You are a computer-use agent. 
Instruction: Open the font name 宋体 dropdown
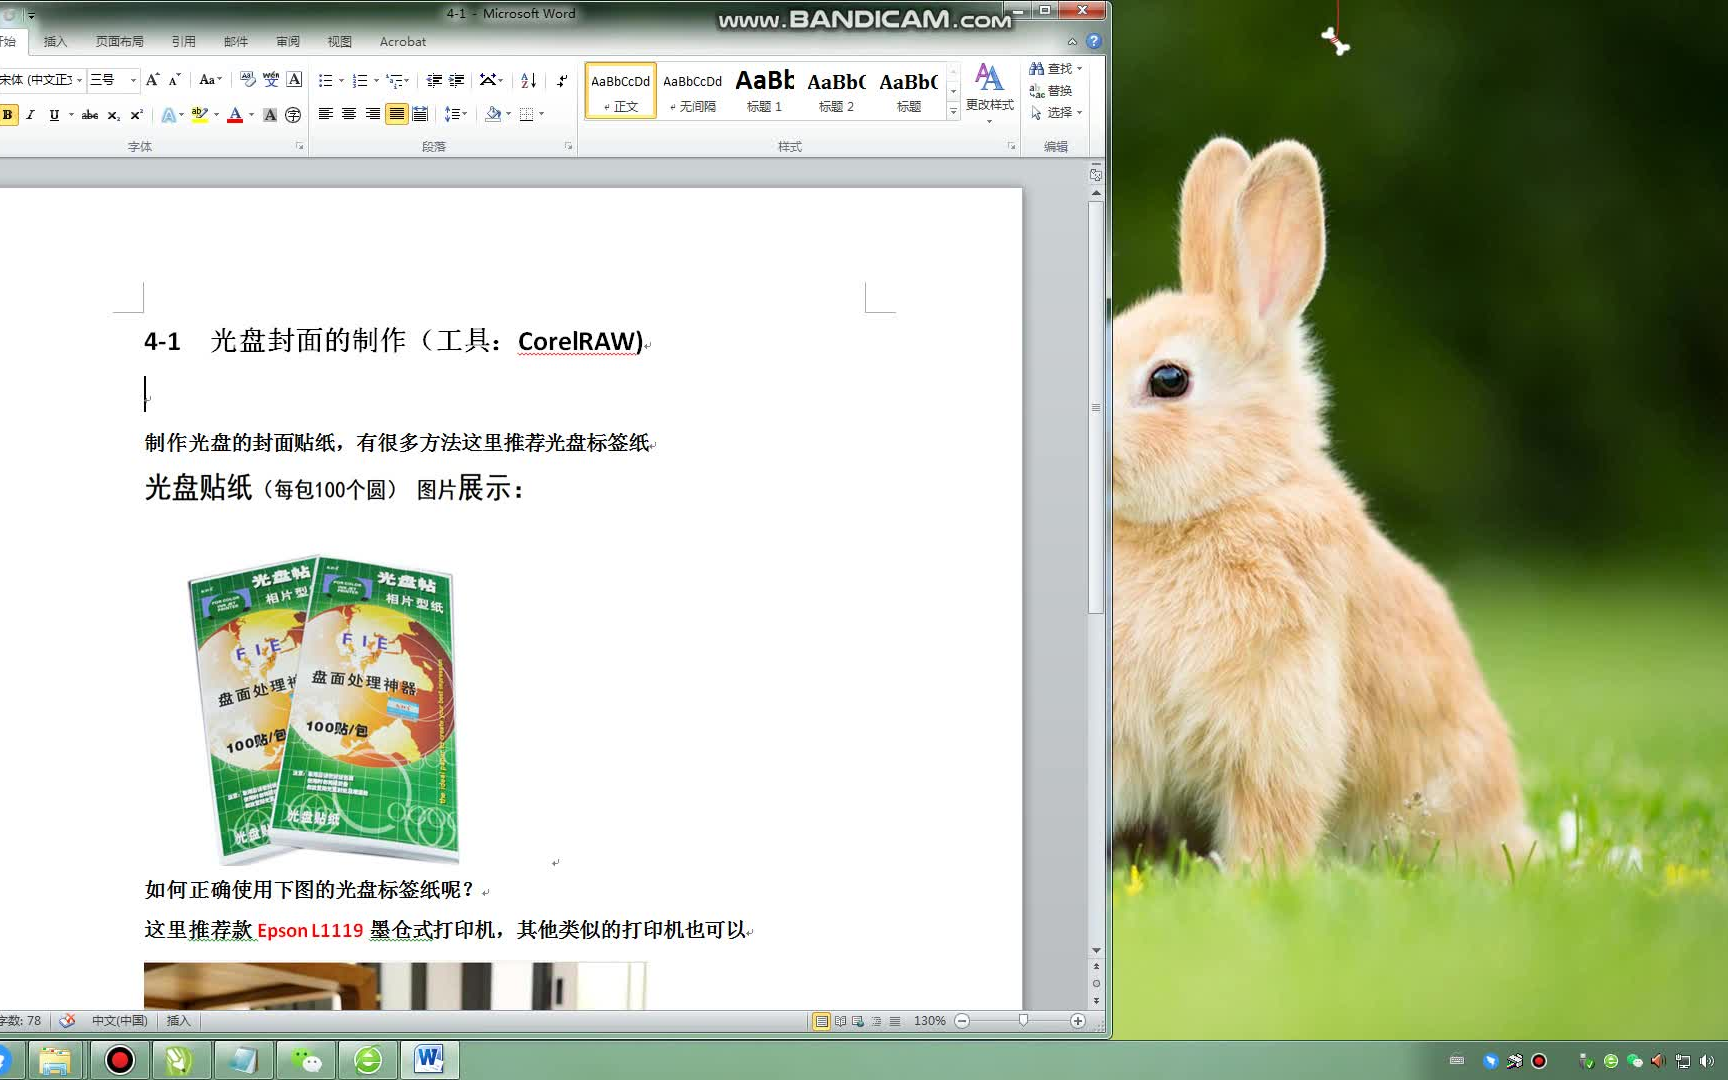pos(79,80)
